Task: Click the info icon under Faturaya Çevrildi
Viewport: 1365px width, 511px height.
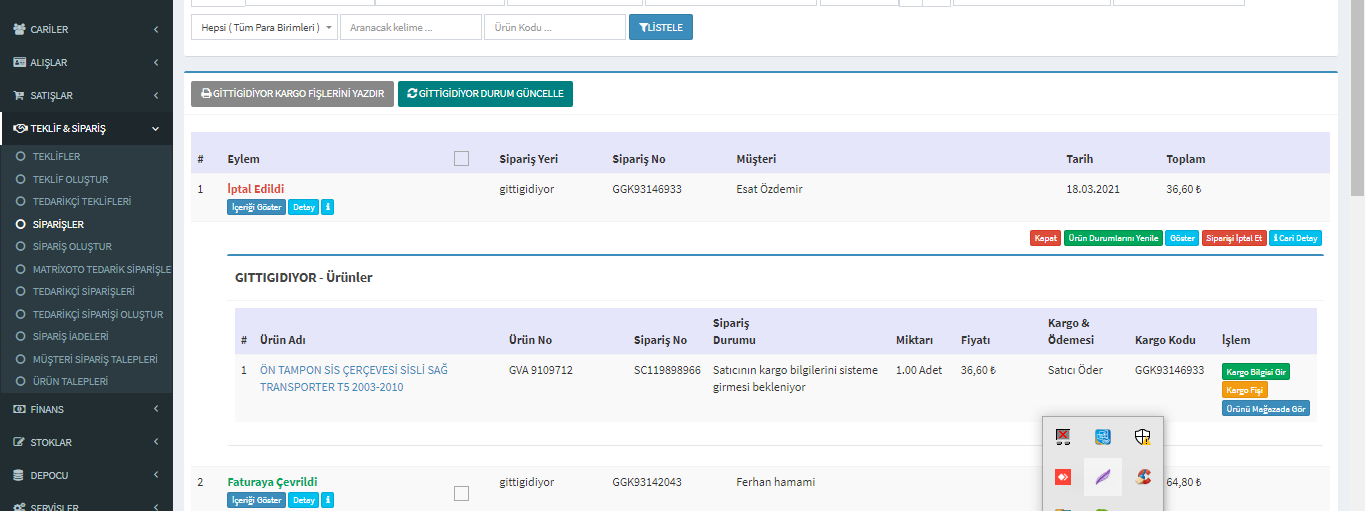Action: (x=328, y=500)
